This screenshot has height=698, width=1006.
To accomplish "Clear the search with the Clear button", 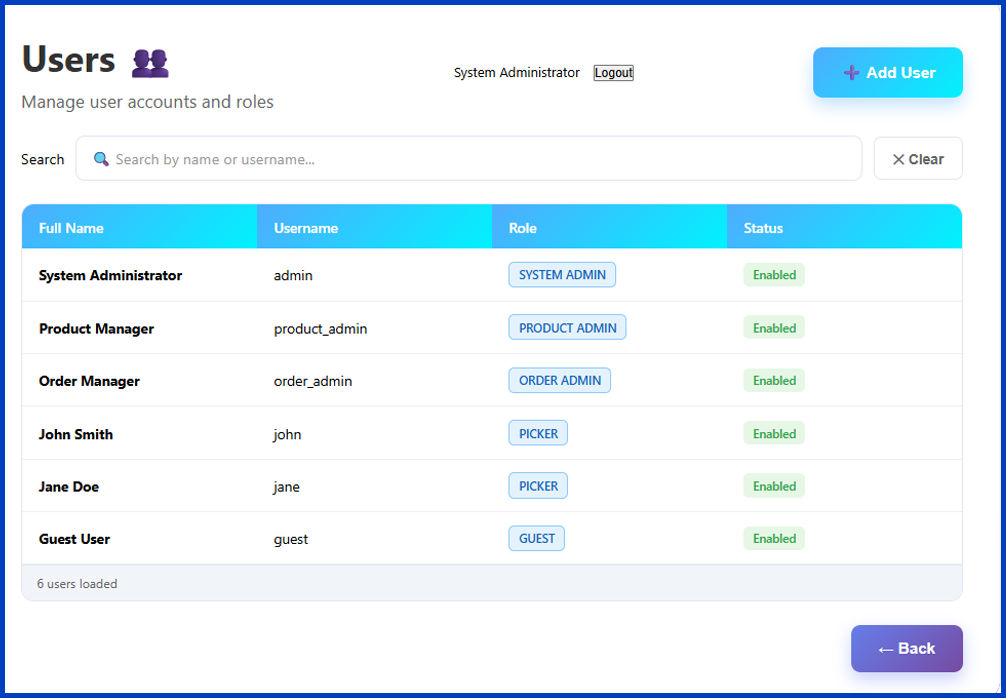I will (917, 158).
